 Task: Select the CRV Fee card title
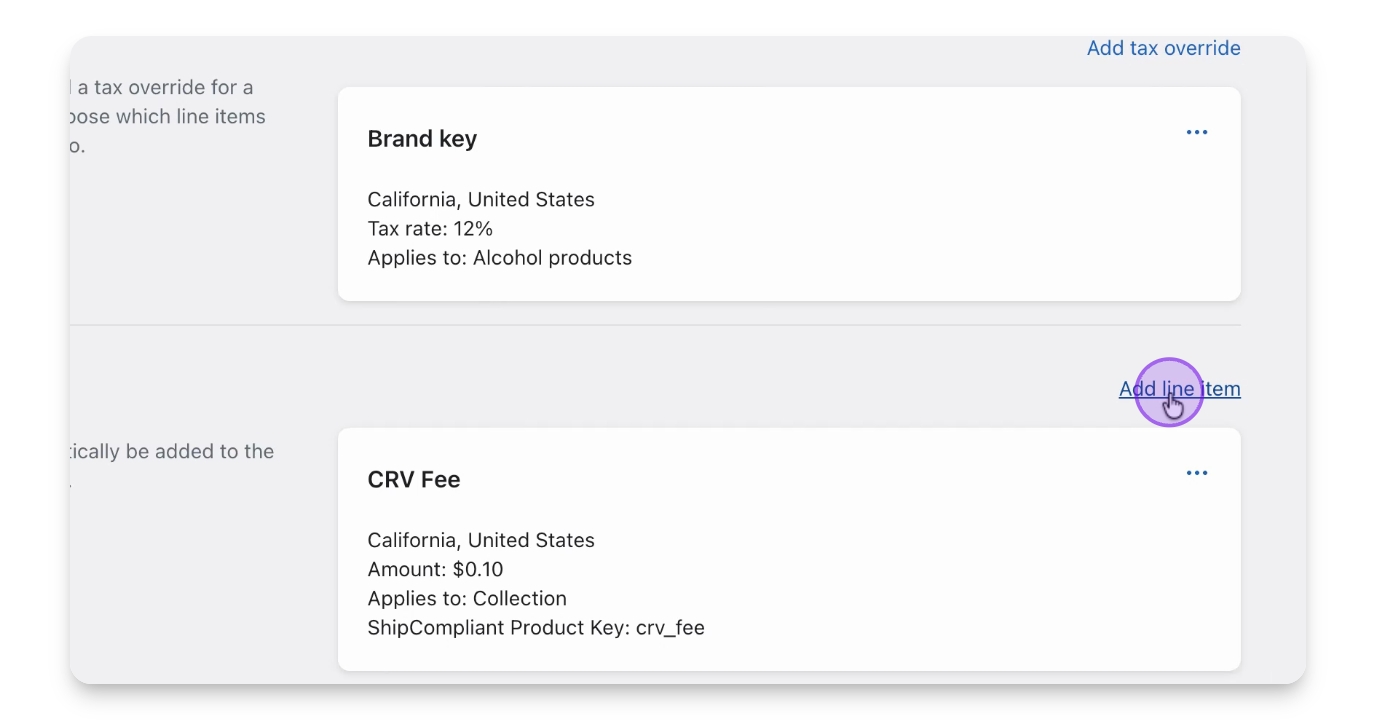[x=414, y=480]
